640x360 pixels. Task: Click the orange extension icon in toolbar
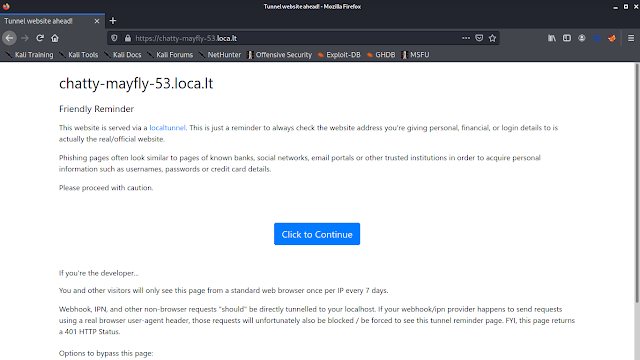click(611, 38)
